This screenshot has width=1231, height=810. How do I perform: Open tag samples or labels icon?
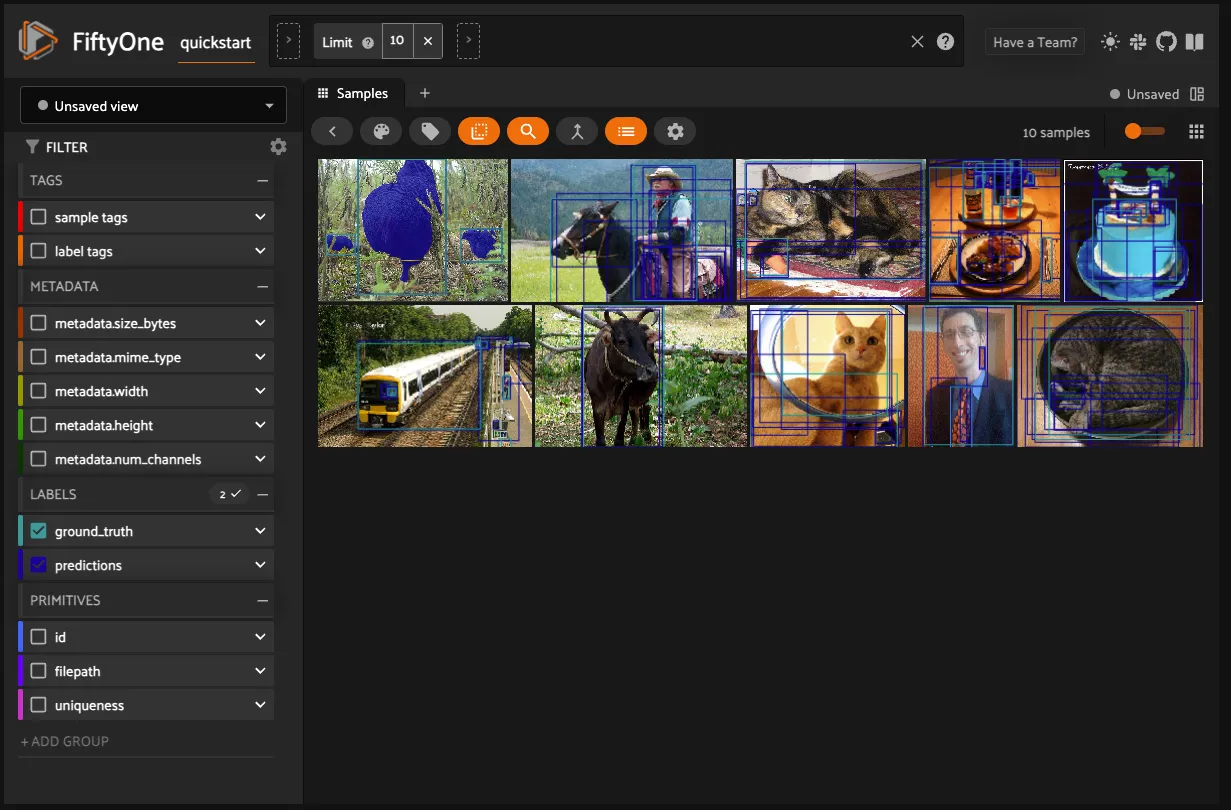[430, 131]
